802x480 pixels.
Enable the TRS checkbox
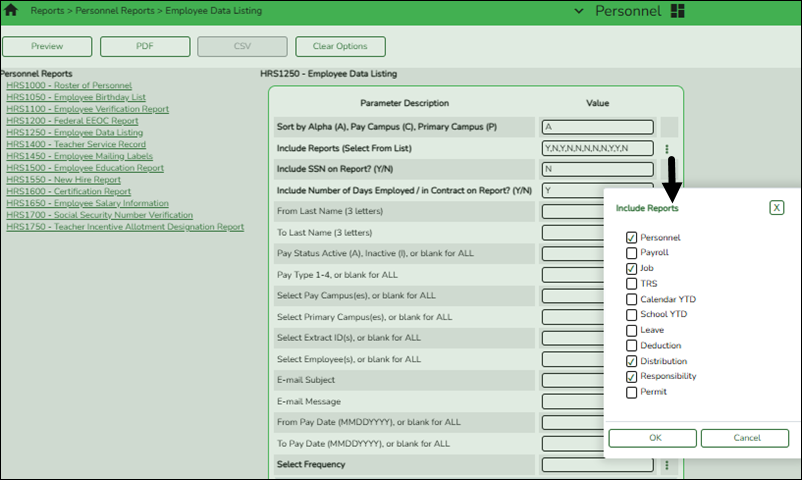click(631, 283)
